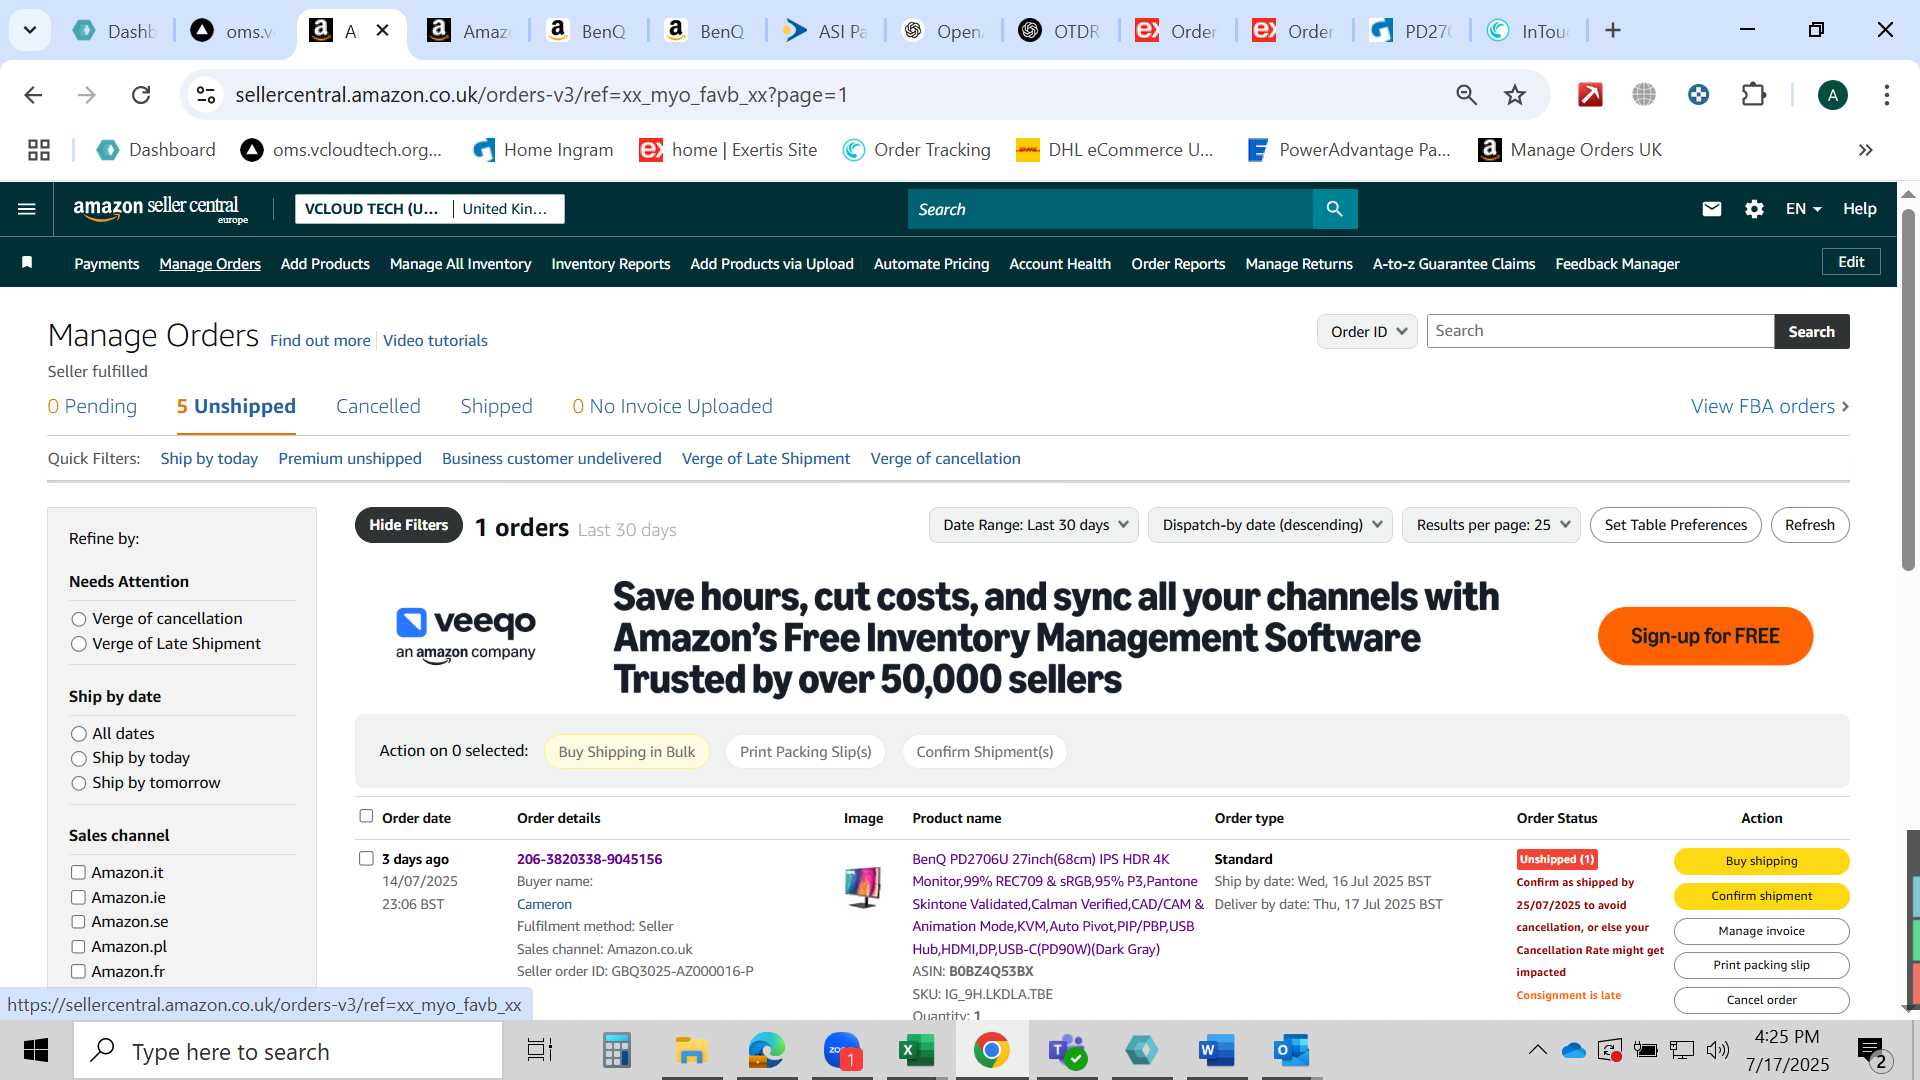Open the Date Range Last 30 days dropdown

pos(1033,525)
